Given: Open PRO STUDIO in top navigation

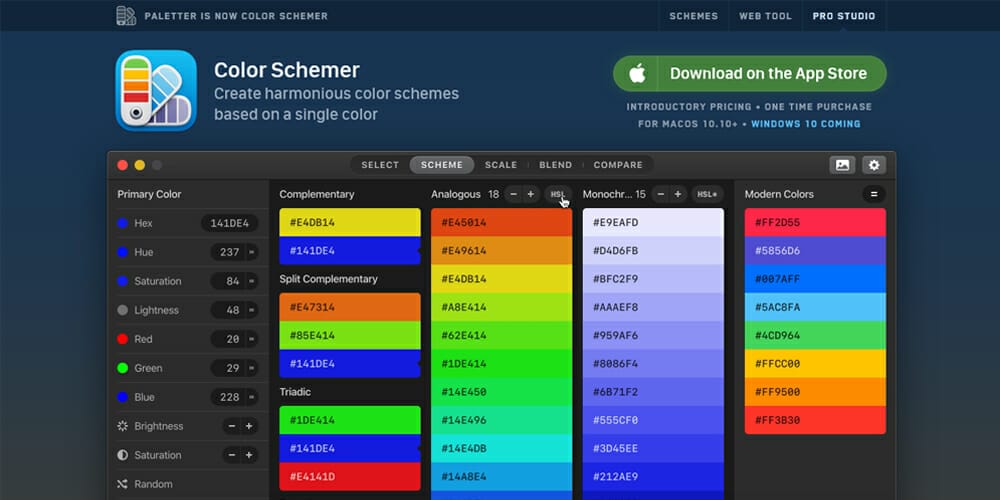Looking at the screenshot, I should tap(844, 16).
